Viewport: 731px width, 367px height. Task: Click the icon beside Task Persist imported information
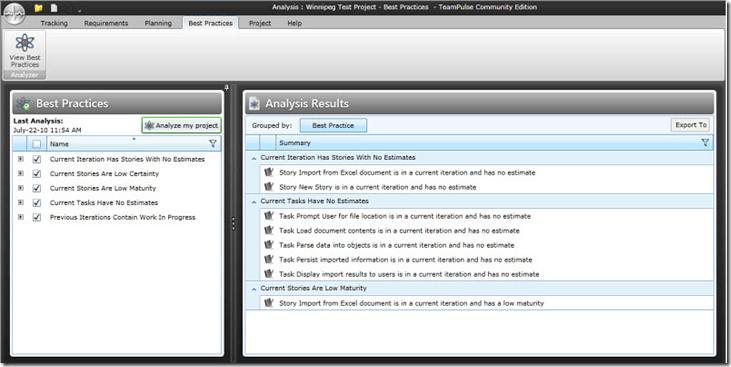(269, 259)
